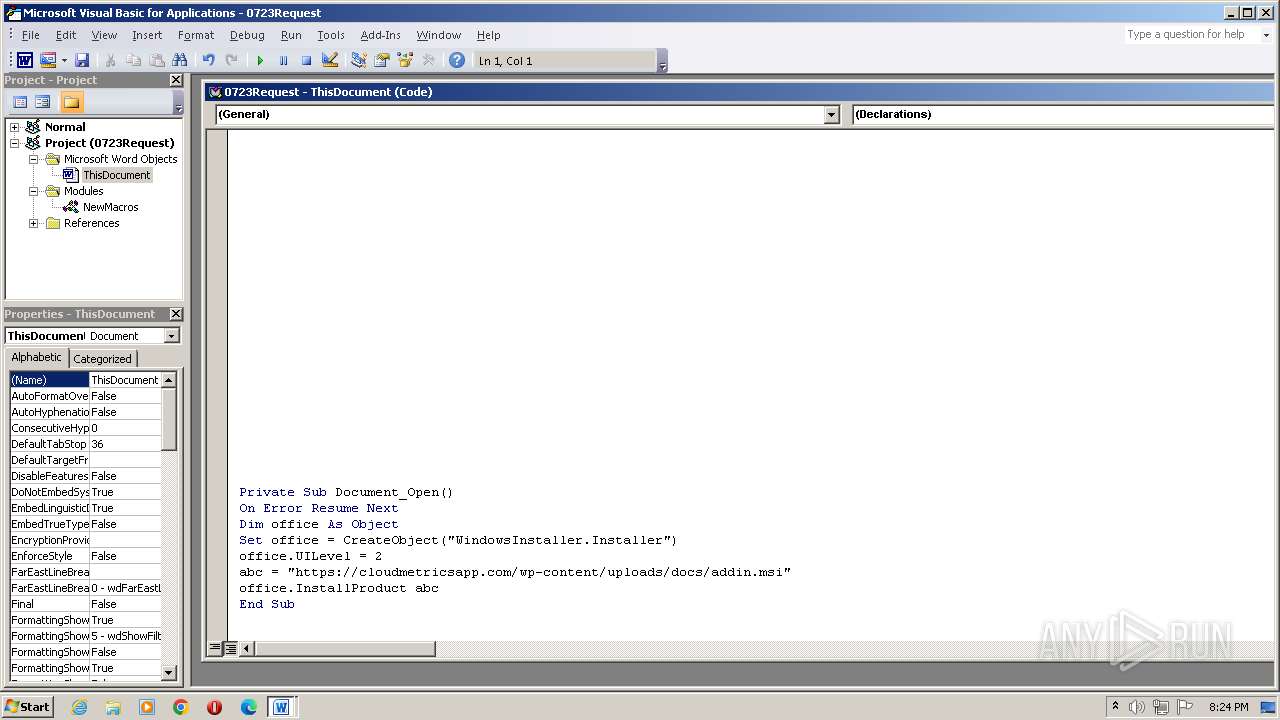Click the code line 'office.InstallProduct abc'
This screenshot has height=720, width=1280.
tap(339, 588)
